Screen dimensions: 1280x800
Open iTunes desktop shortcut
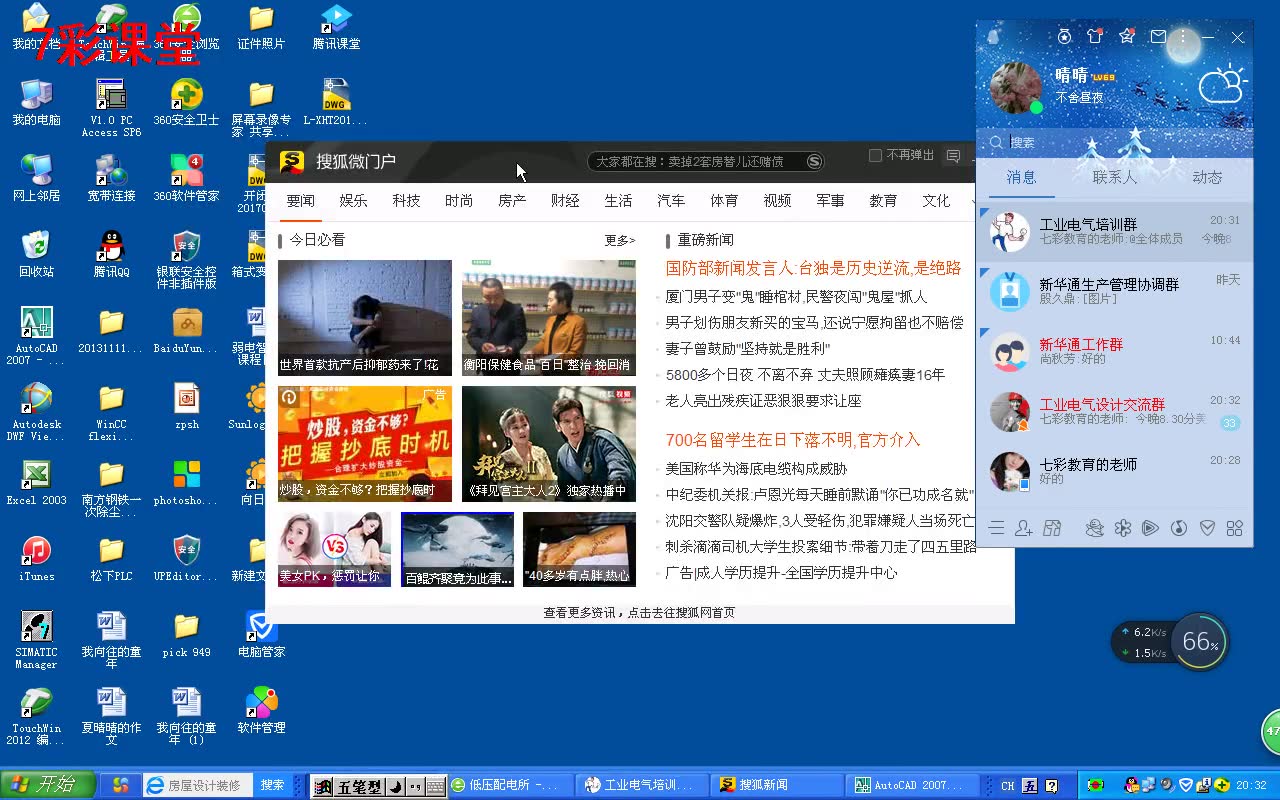pyautogui.click(x=36, y=559)
